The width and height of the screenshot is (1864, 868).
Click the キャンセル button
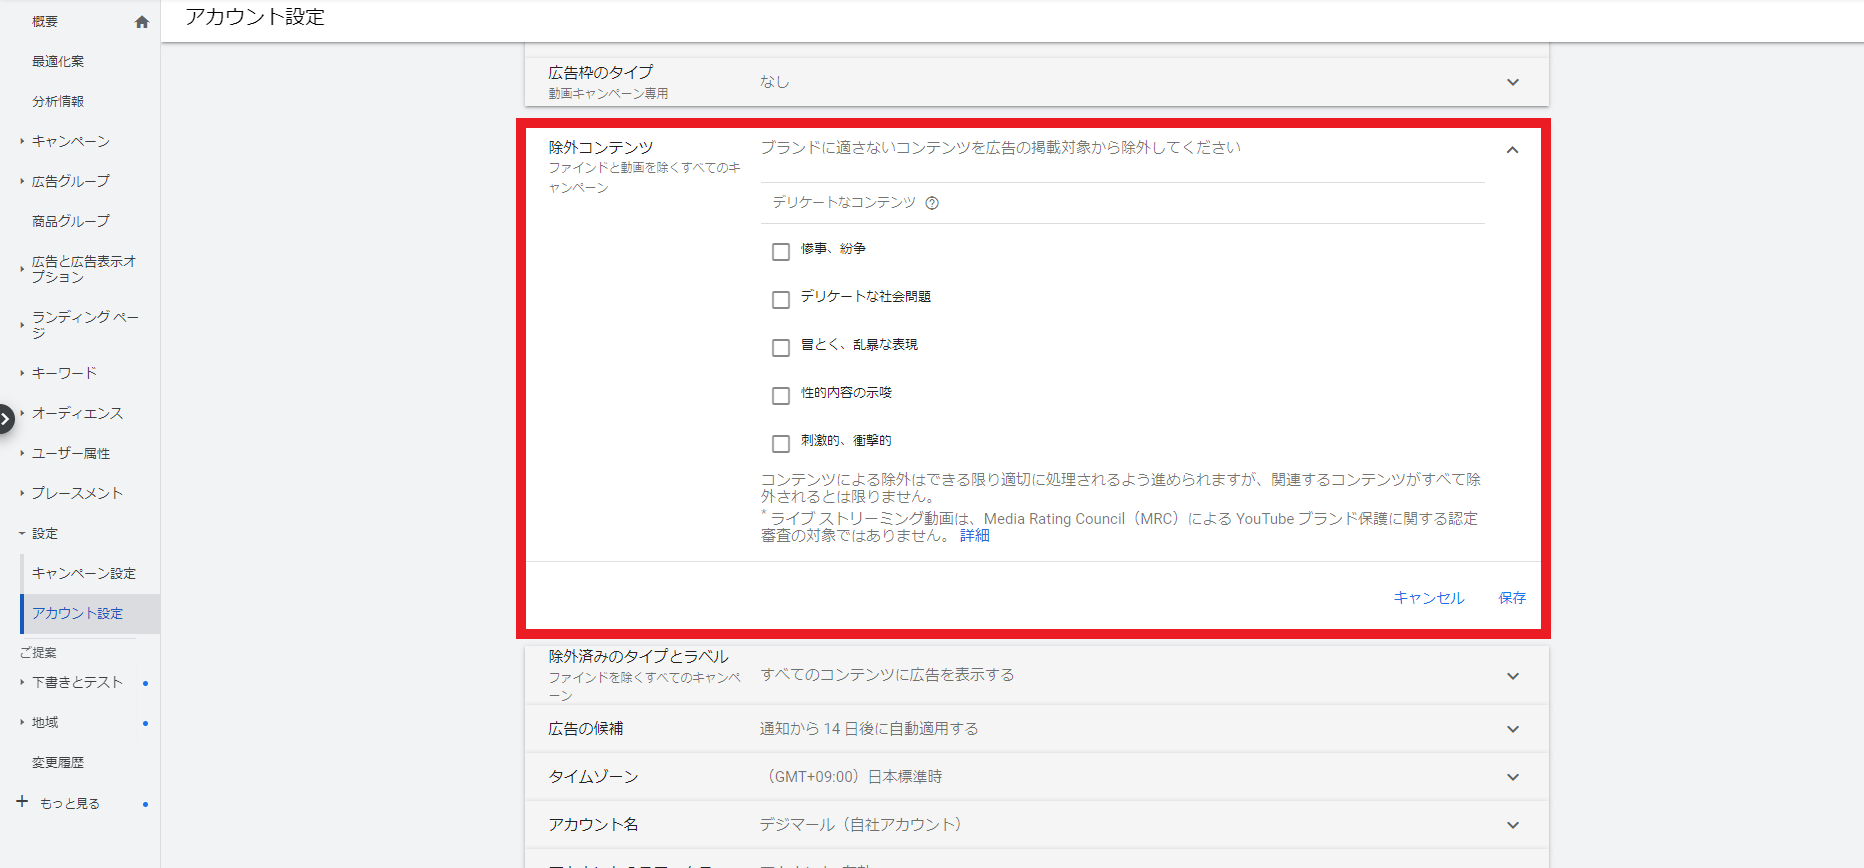(1429, 598)
